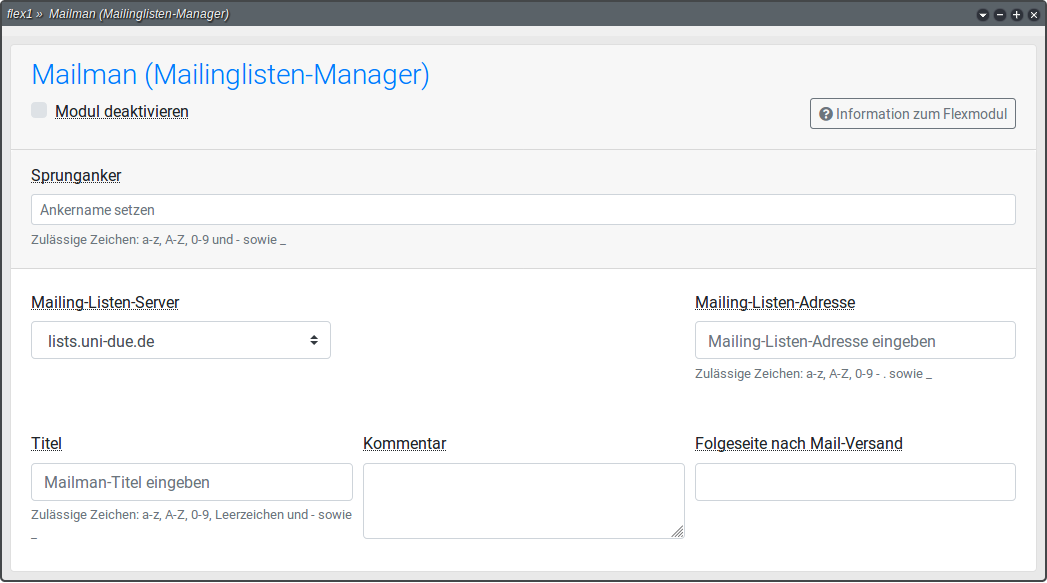Click the Mailing-Listen-Server label
The image size is (1047, 583).
pos(105,302)
